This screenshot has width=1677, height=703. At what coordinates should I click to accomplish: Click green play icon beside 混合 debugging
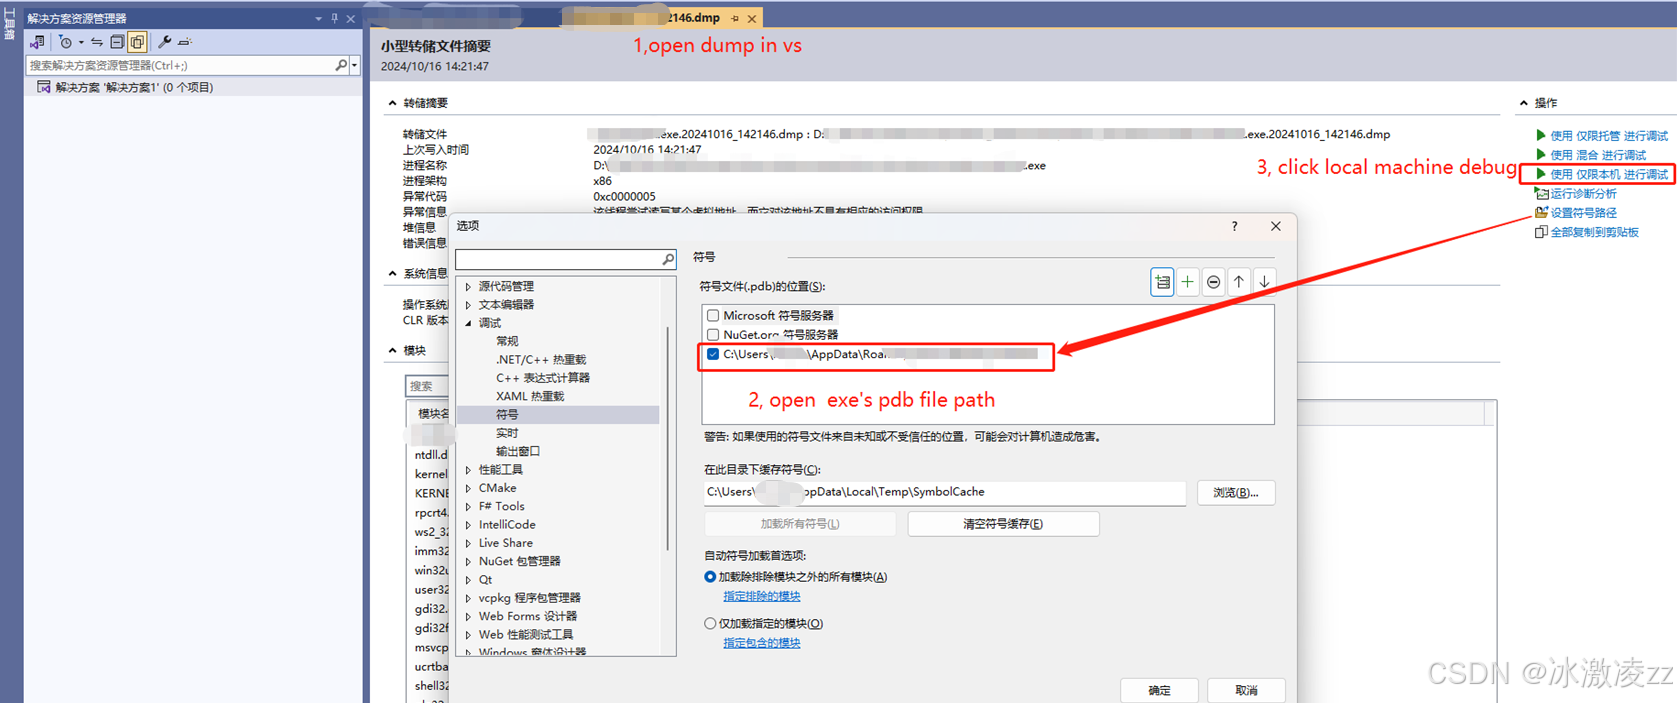click(x=1541, y=154)
